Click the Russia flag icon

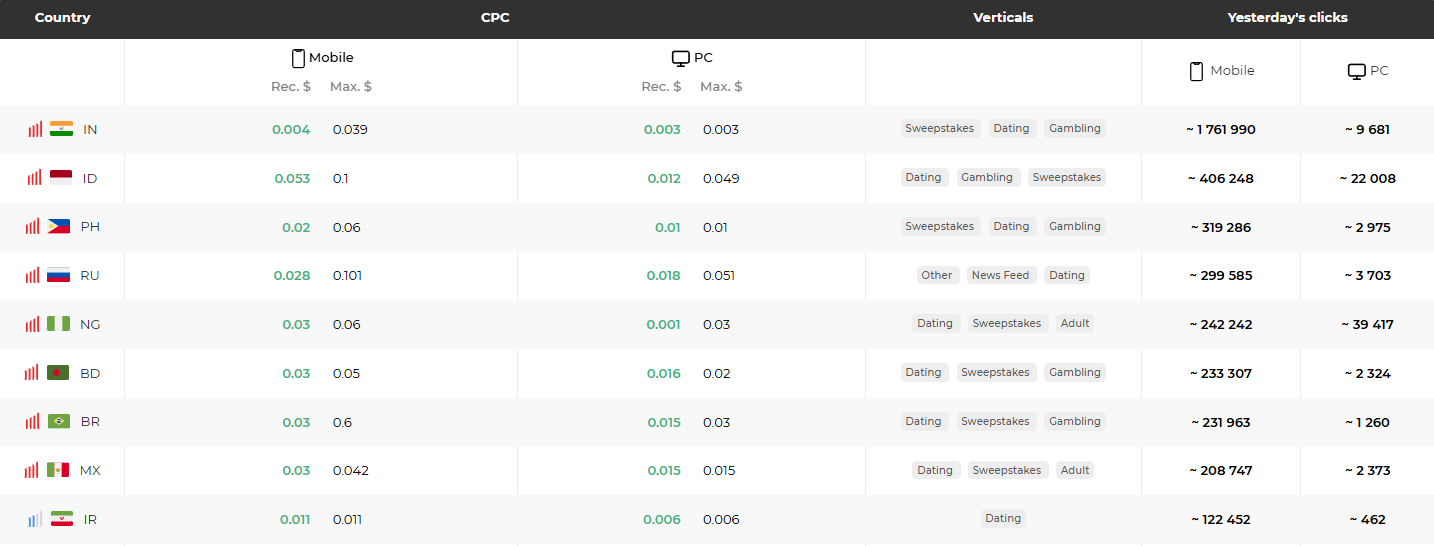[x=59, y=275]
